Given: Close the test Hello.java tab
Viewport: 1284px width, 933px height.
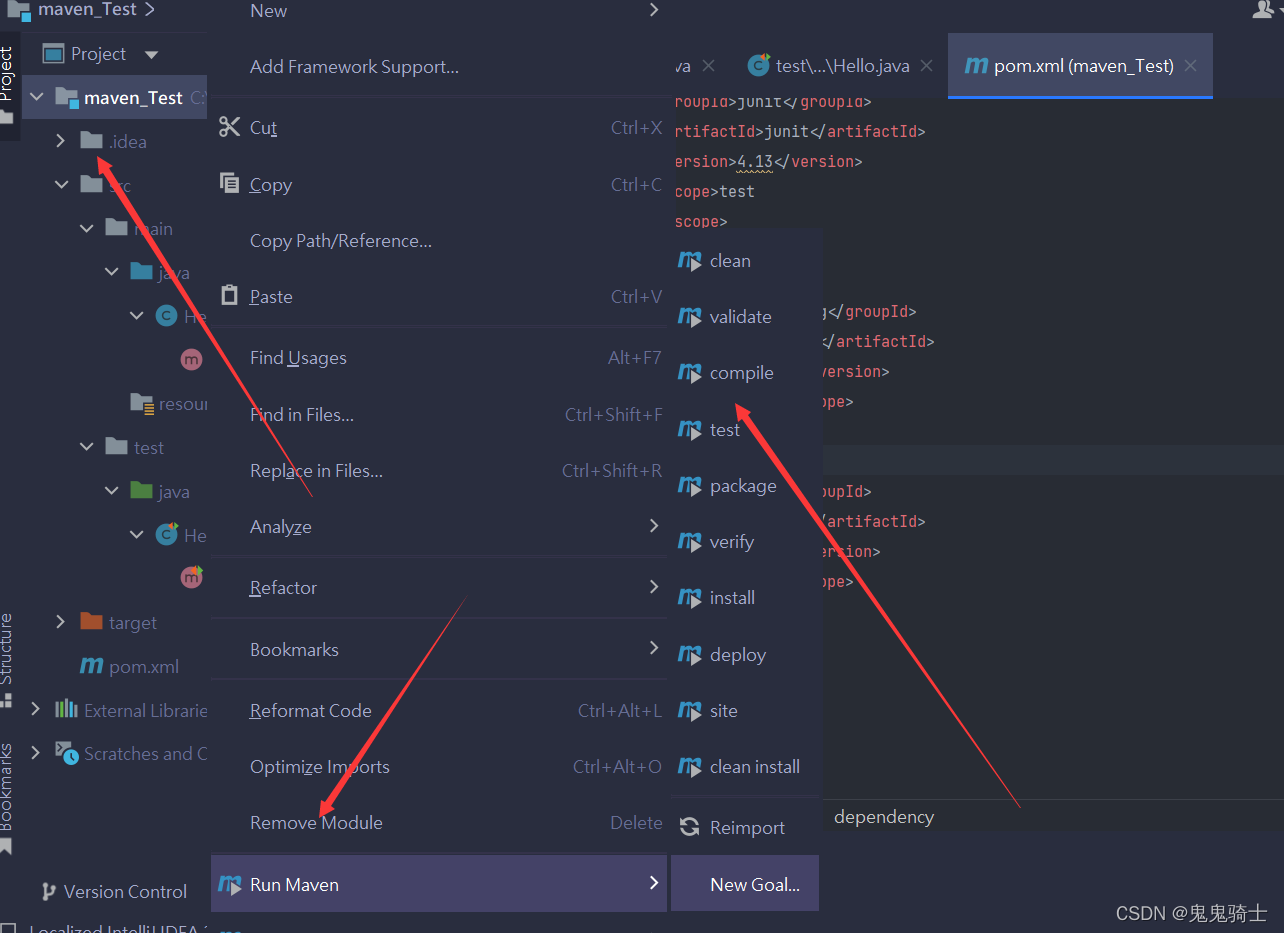Looking at the screenshot, I should pos(926,66).
